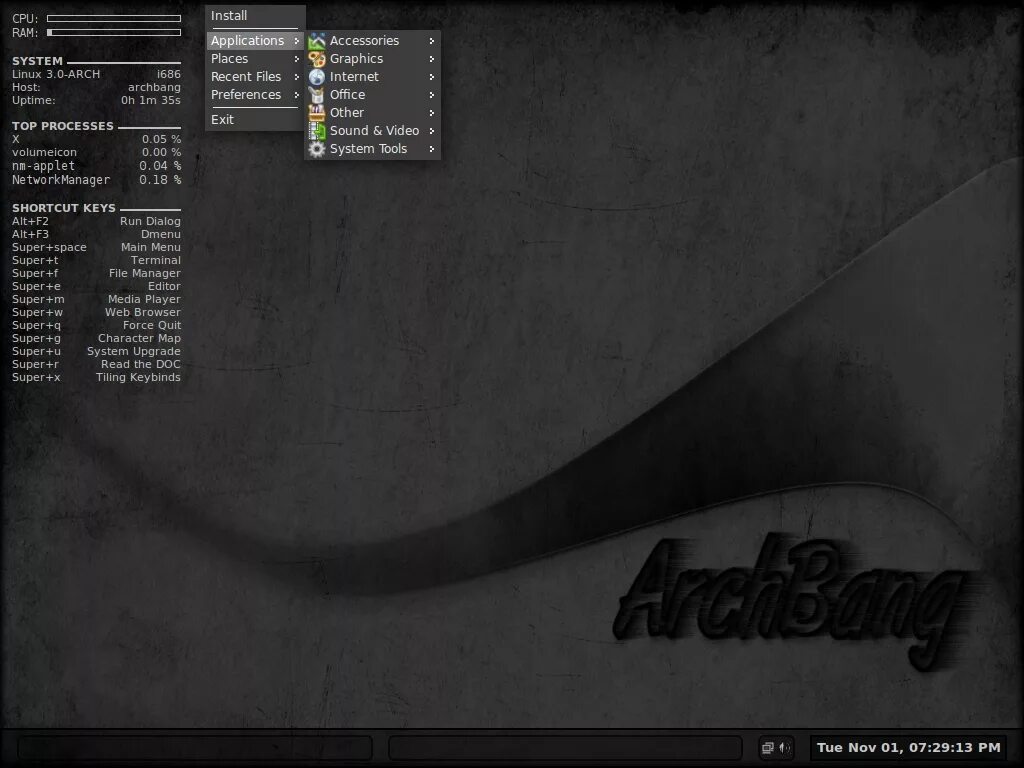Open the Preferences menu entry
This screenshot has width=1024, height=768.
tap(255, 95)
